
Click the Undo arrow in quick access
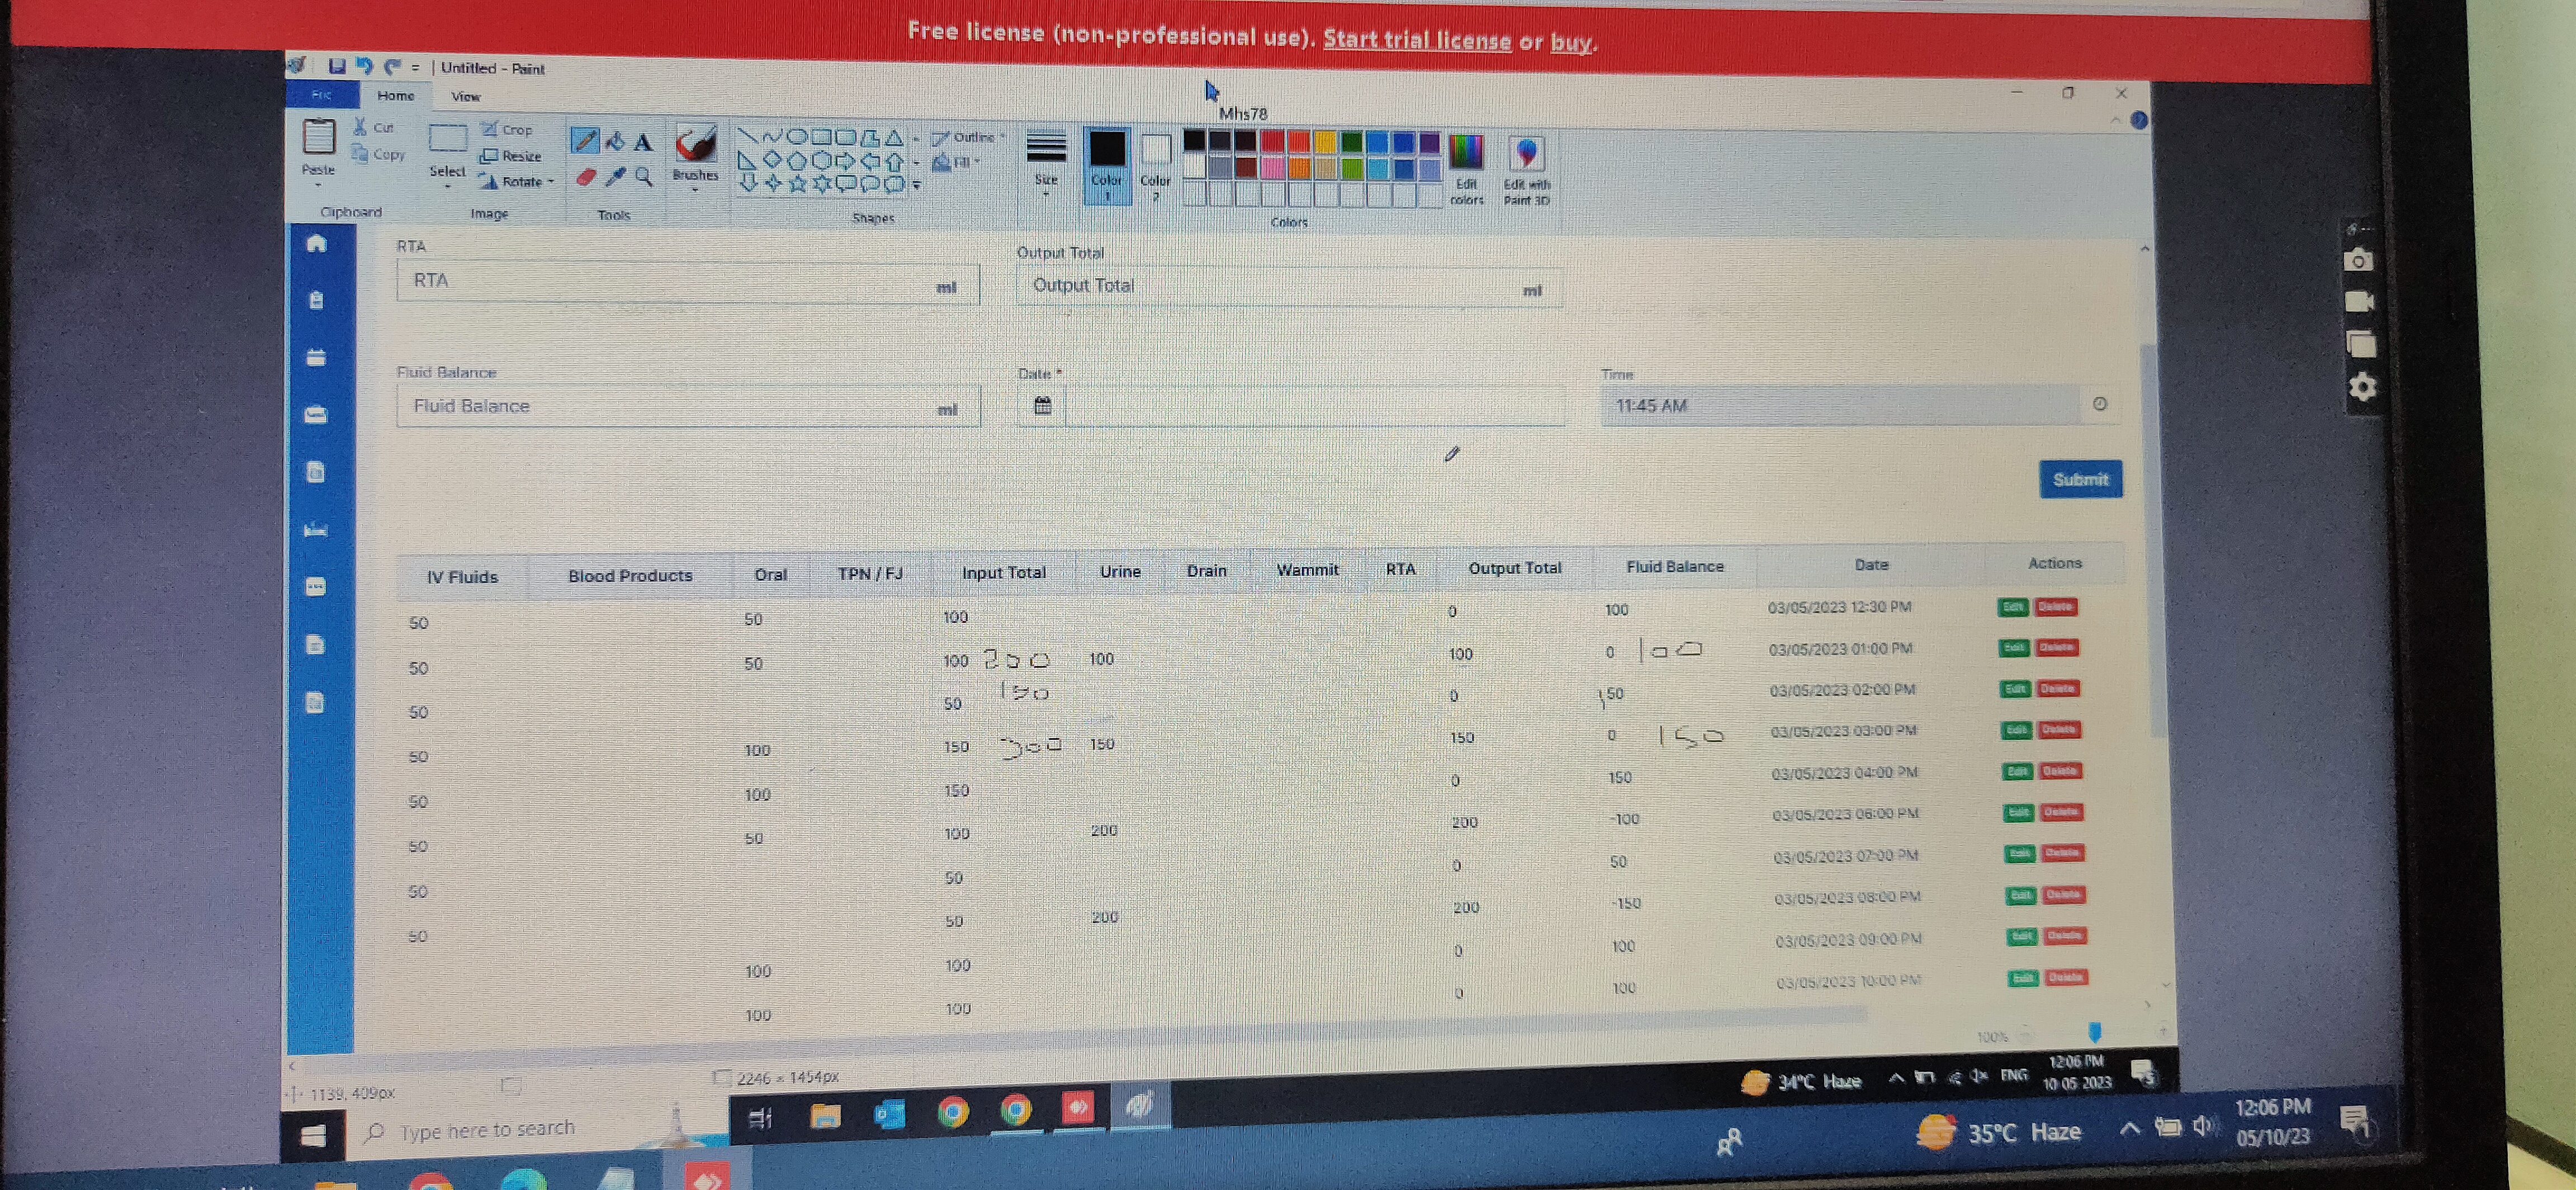[364, 67]
